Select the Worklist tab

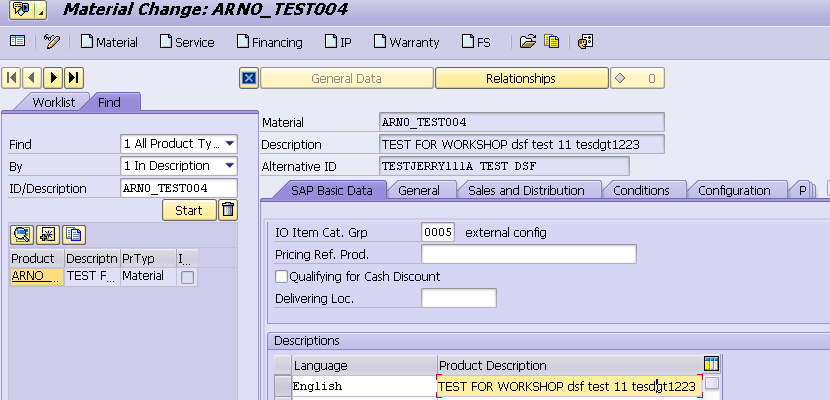(53, 102)
